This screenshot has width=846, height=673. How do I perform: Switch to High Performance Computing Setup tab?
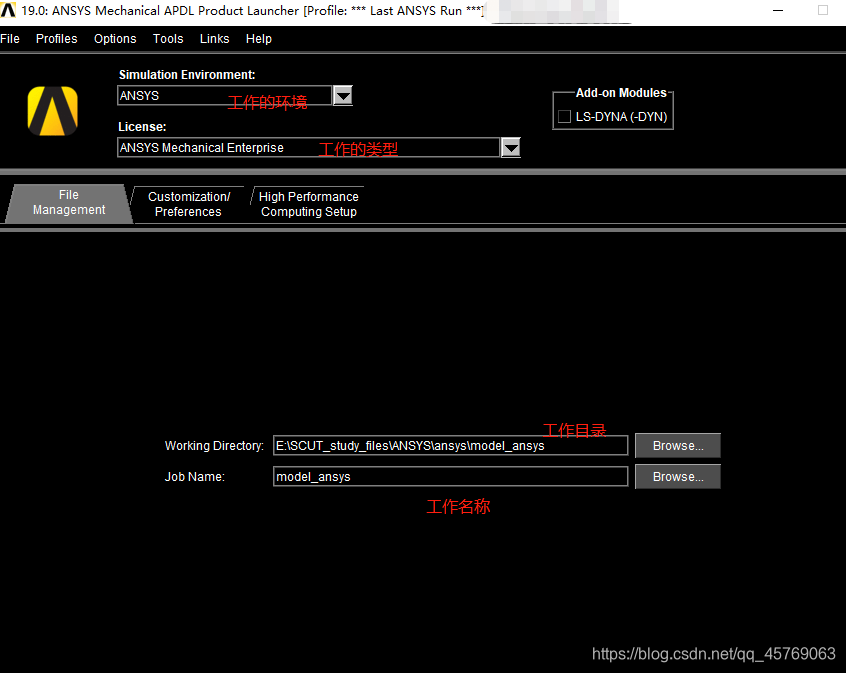[x=309, y=204]
